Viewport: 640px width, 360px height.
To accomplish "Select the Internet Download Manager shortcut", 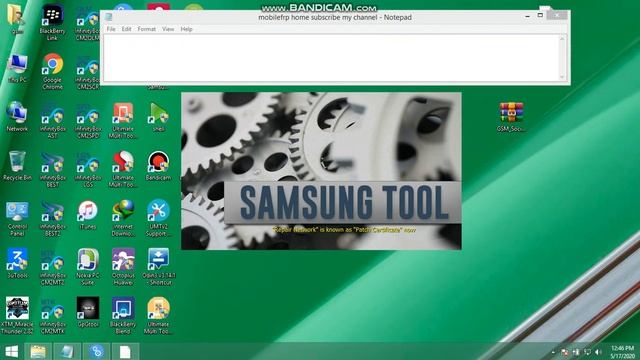I will click(x=123, y=218).
